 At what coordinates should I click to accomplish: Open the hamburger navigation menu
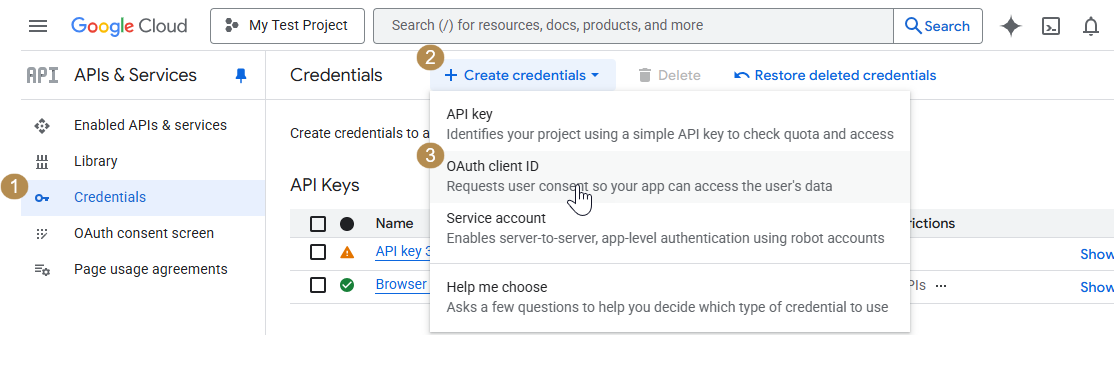pos(38,26)
